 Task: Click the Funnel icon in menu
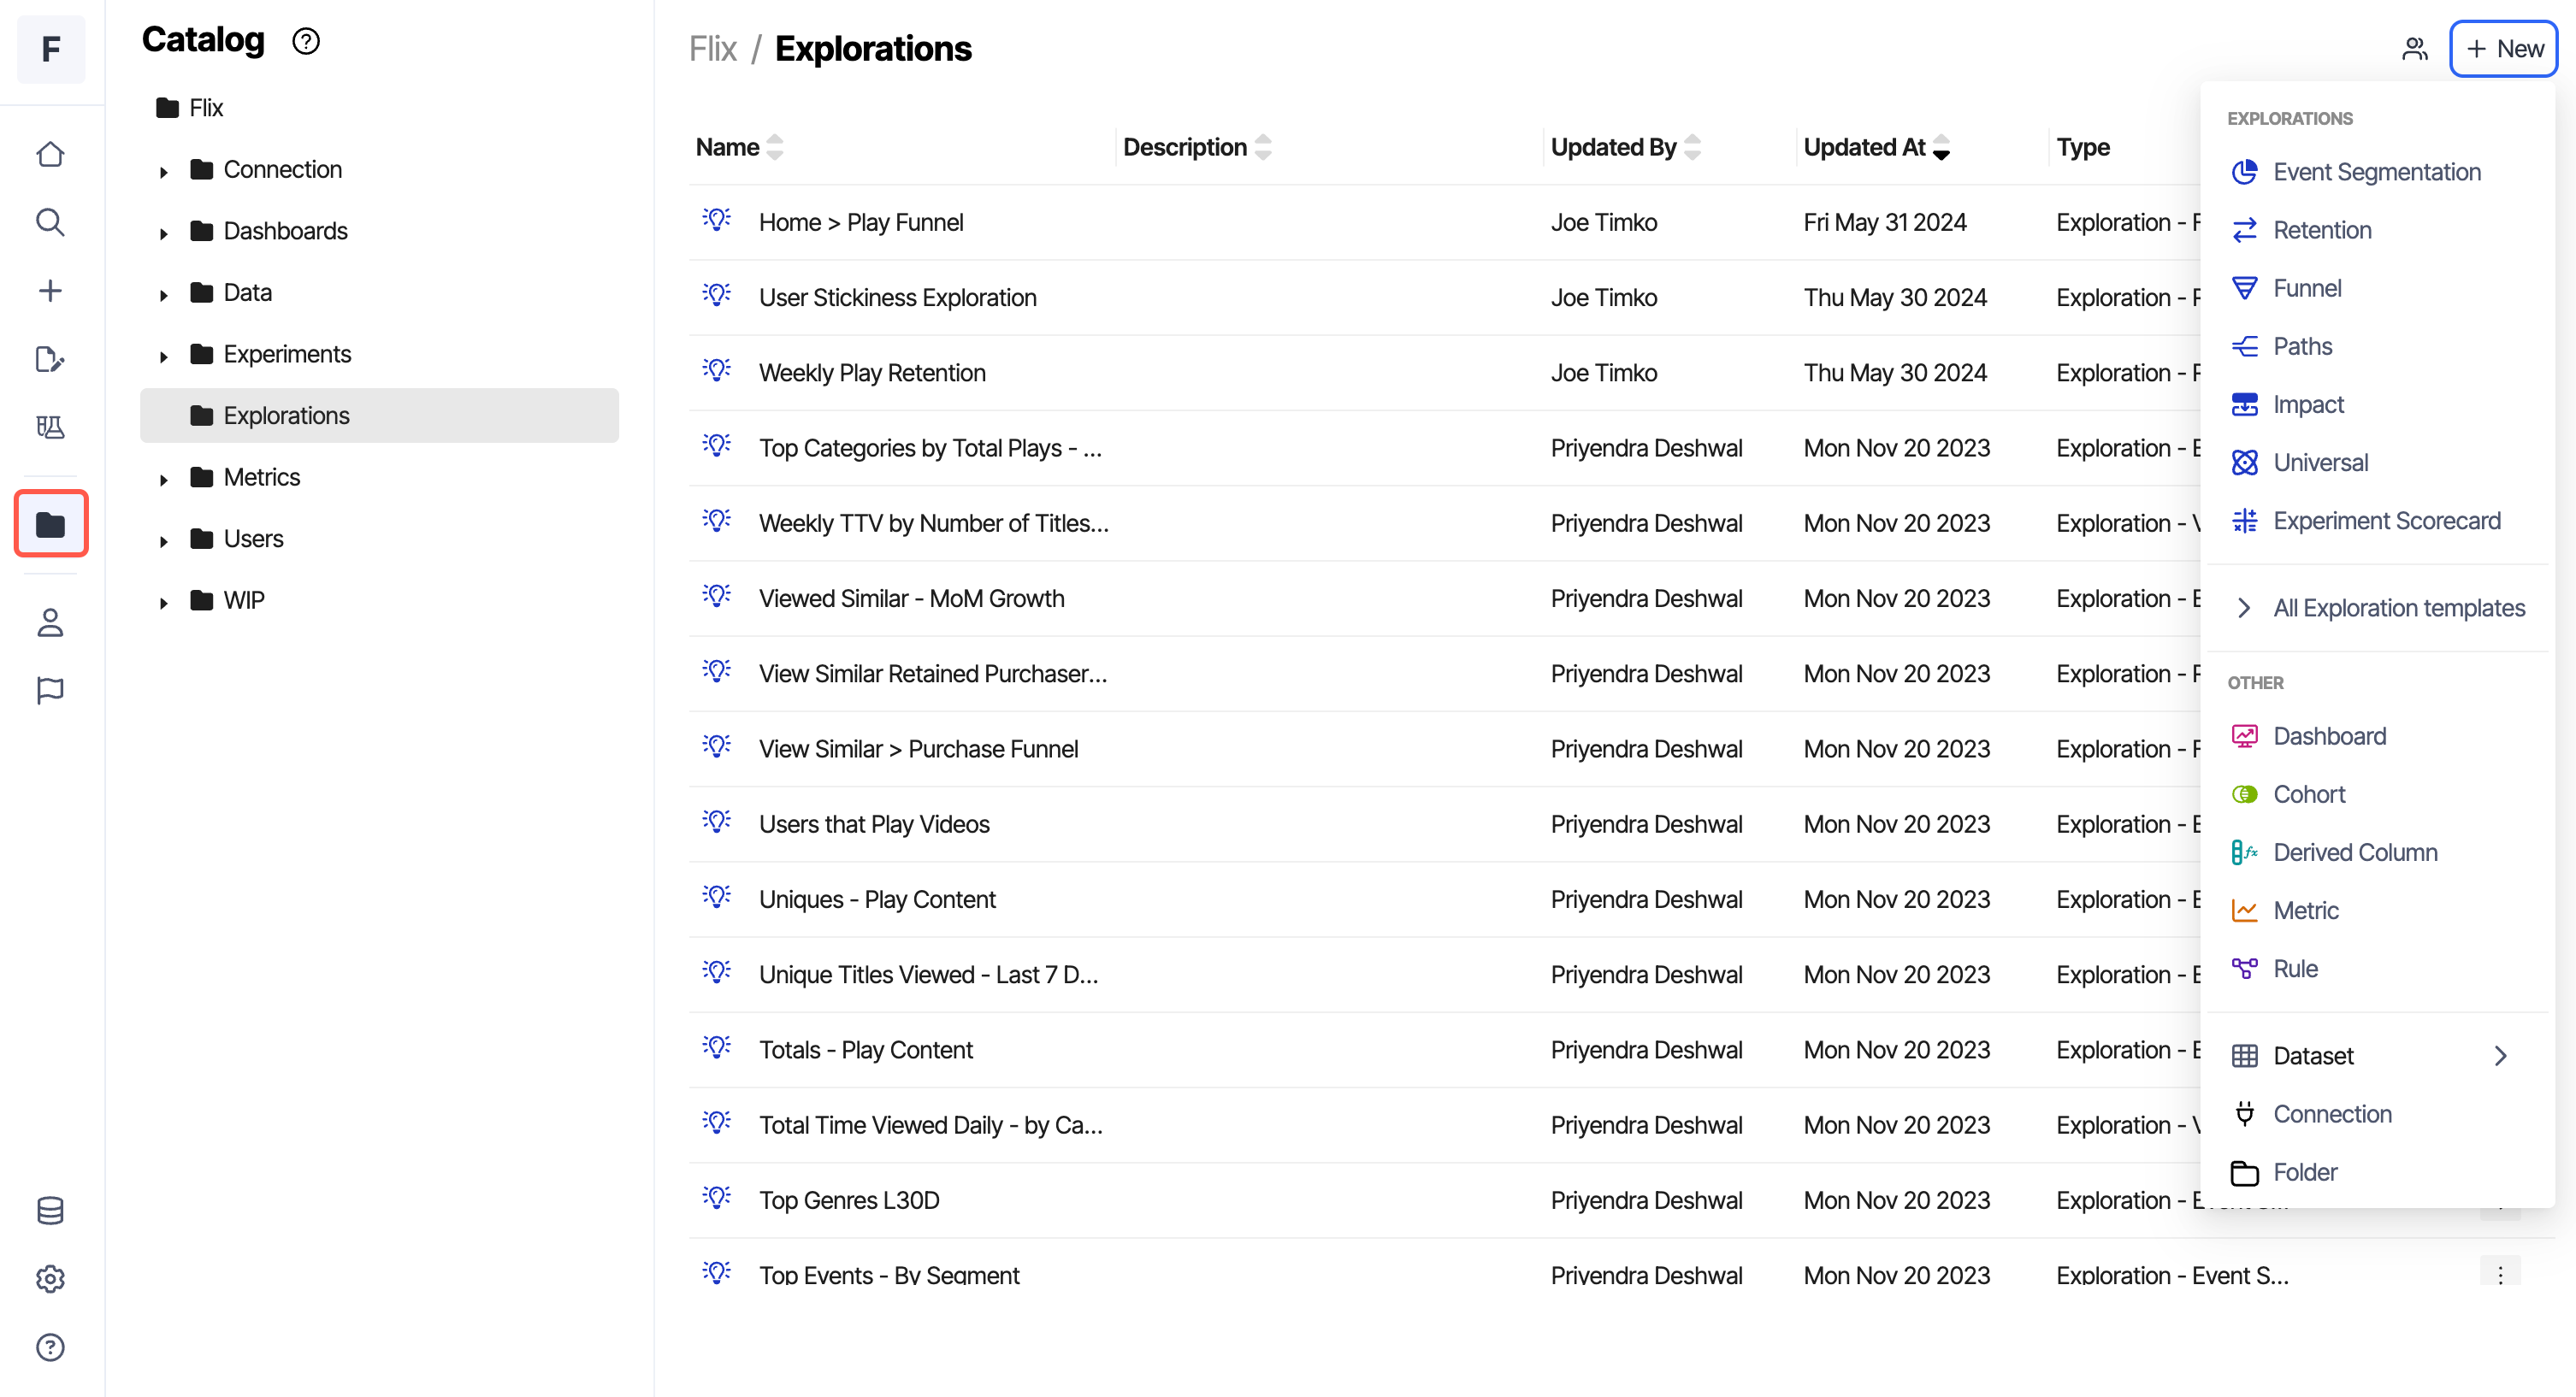(2244, 288)
